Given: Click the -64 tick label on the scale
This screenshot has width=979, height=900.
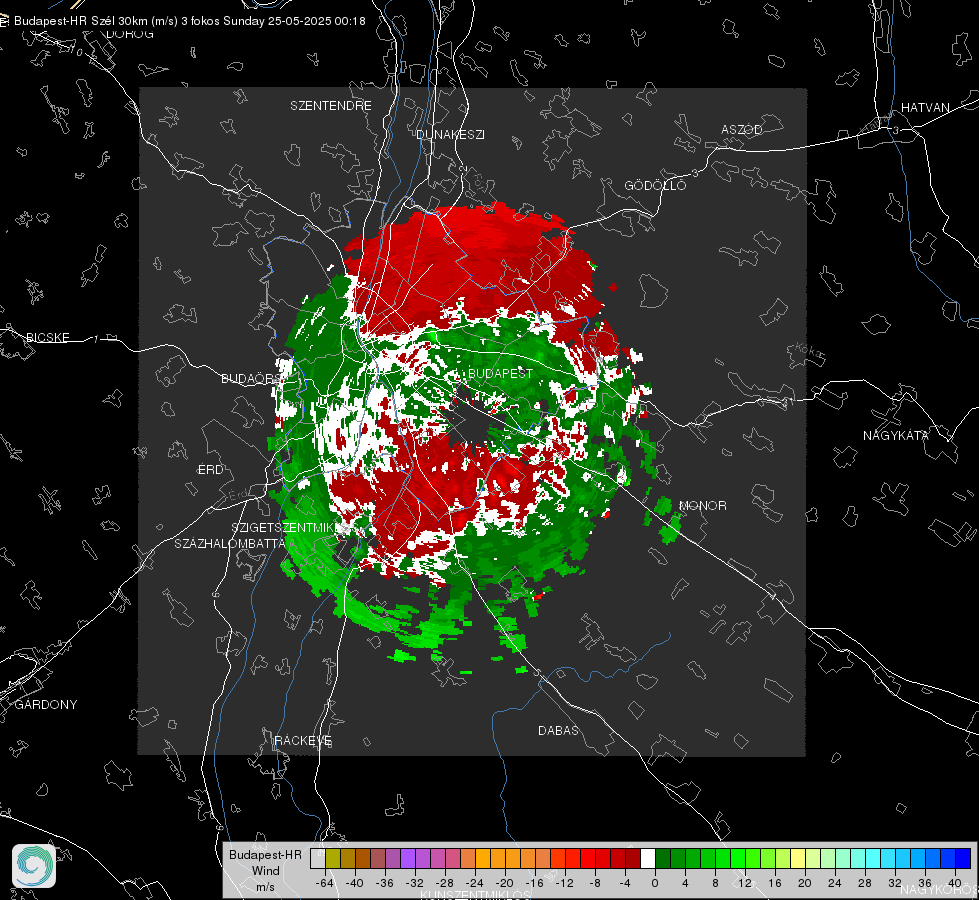Looking at the screenshot, I should pyautogui.click(x=325, y=883).
